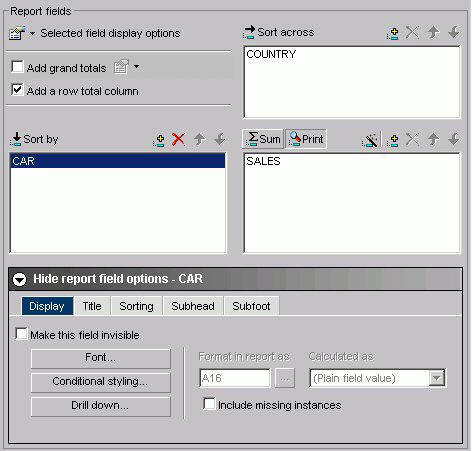Add a new field to Sort by list

159,139
